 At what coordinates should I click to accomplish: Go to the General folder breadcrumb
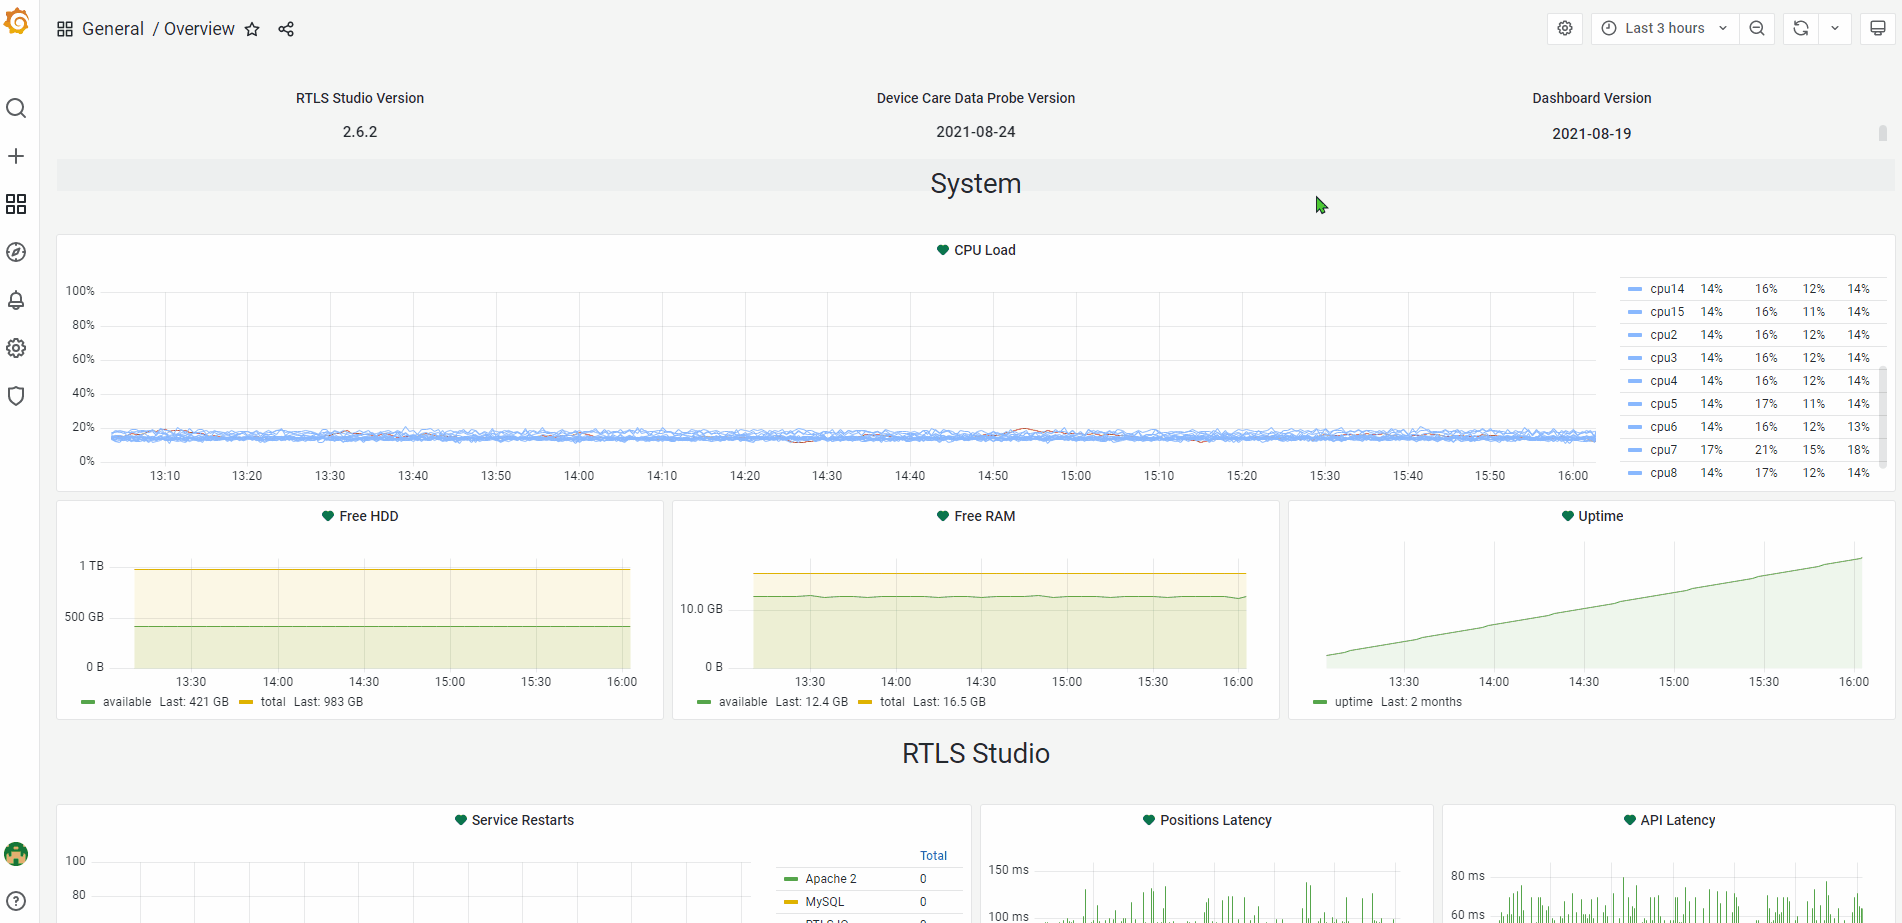point(113,29)
